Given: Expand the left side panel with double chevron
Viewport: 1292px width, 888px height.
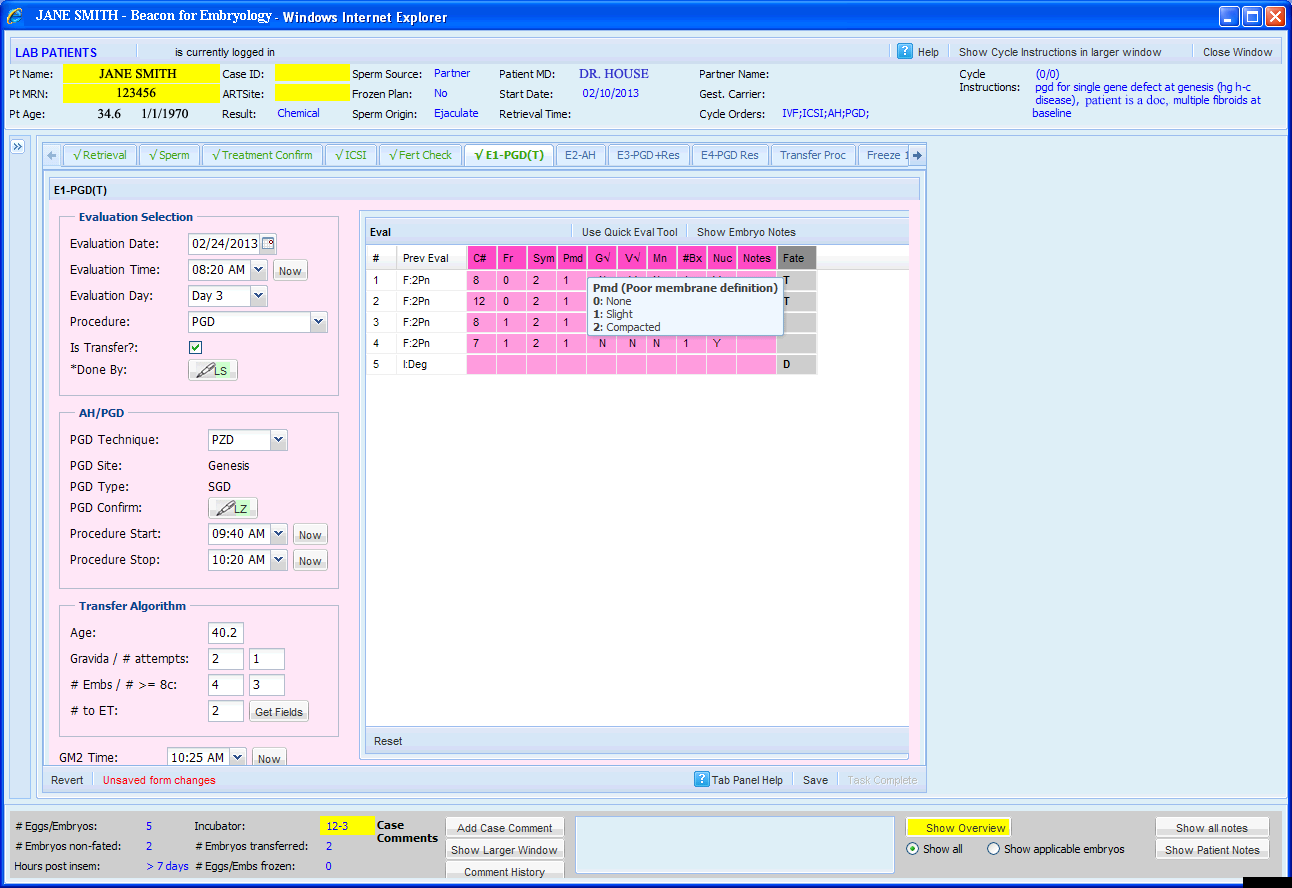Looking at the screenshot, I should pos(17,145).
